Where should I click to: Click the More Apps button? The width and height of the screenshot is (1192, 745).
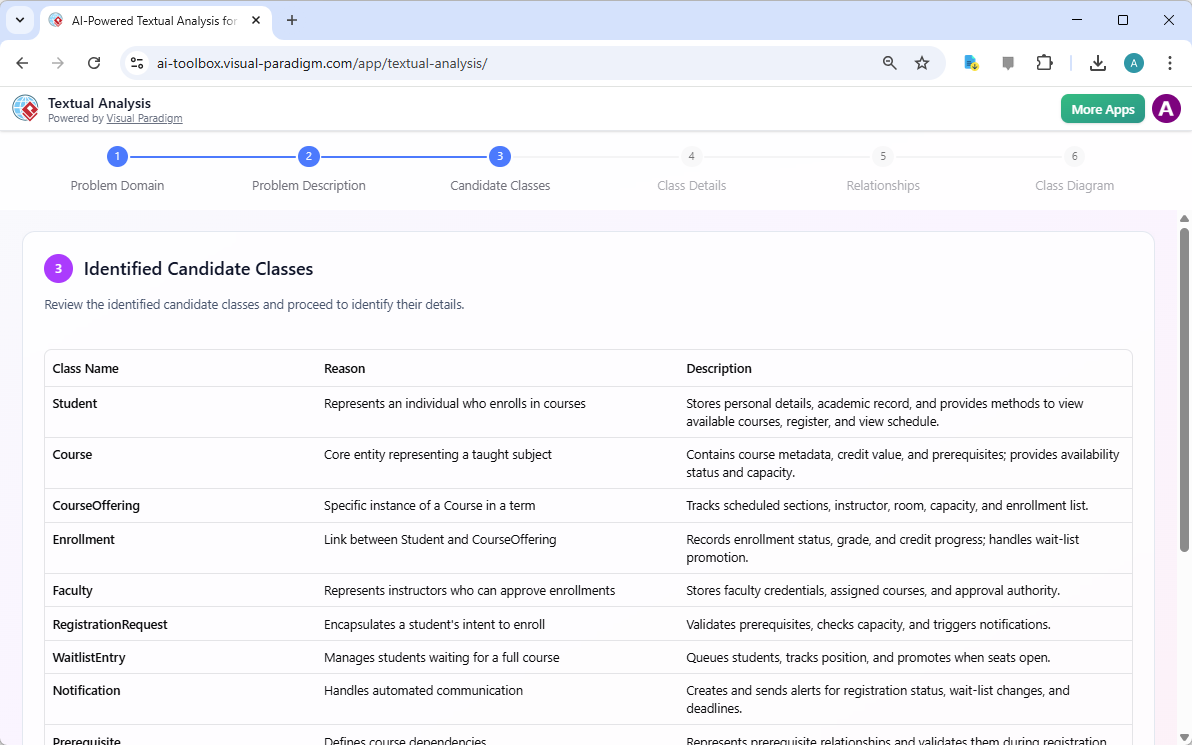[x=1102, y=108]
